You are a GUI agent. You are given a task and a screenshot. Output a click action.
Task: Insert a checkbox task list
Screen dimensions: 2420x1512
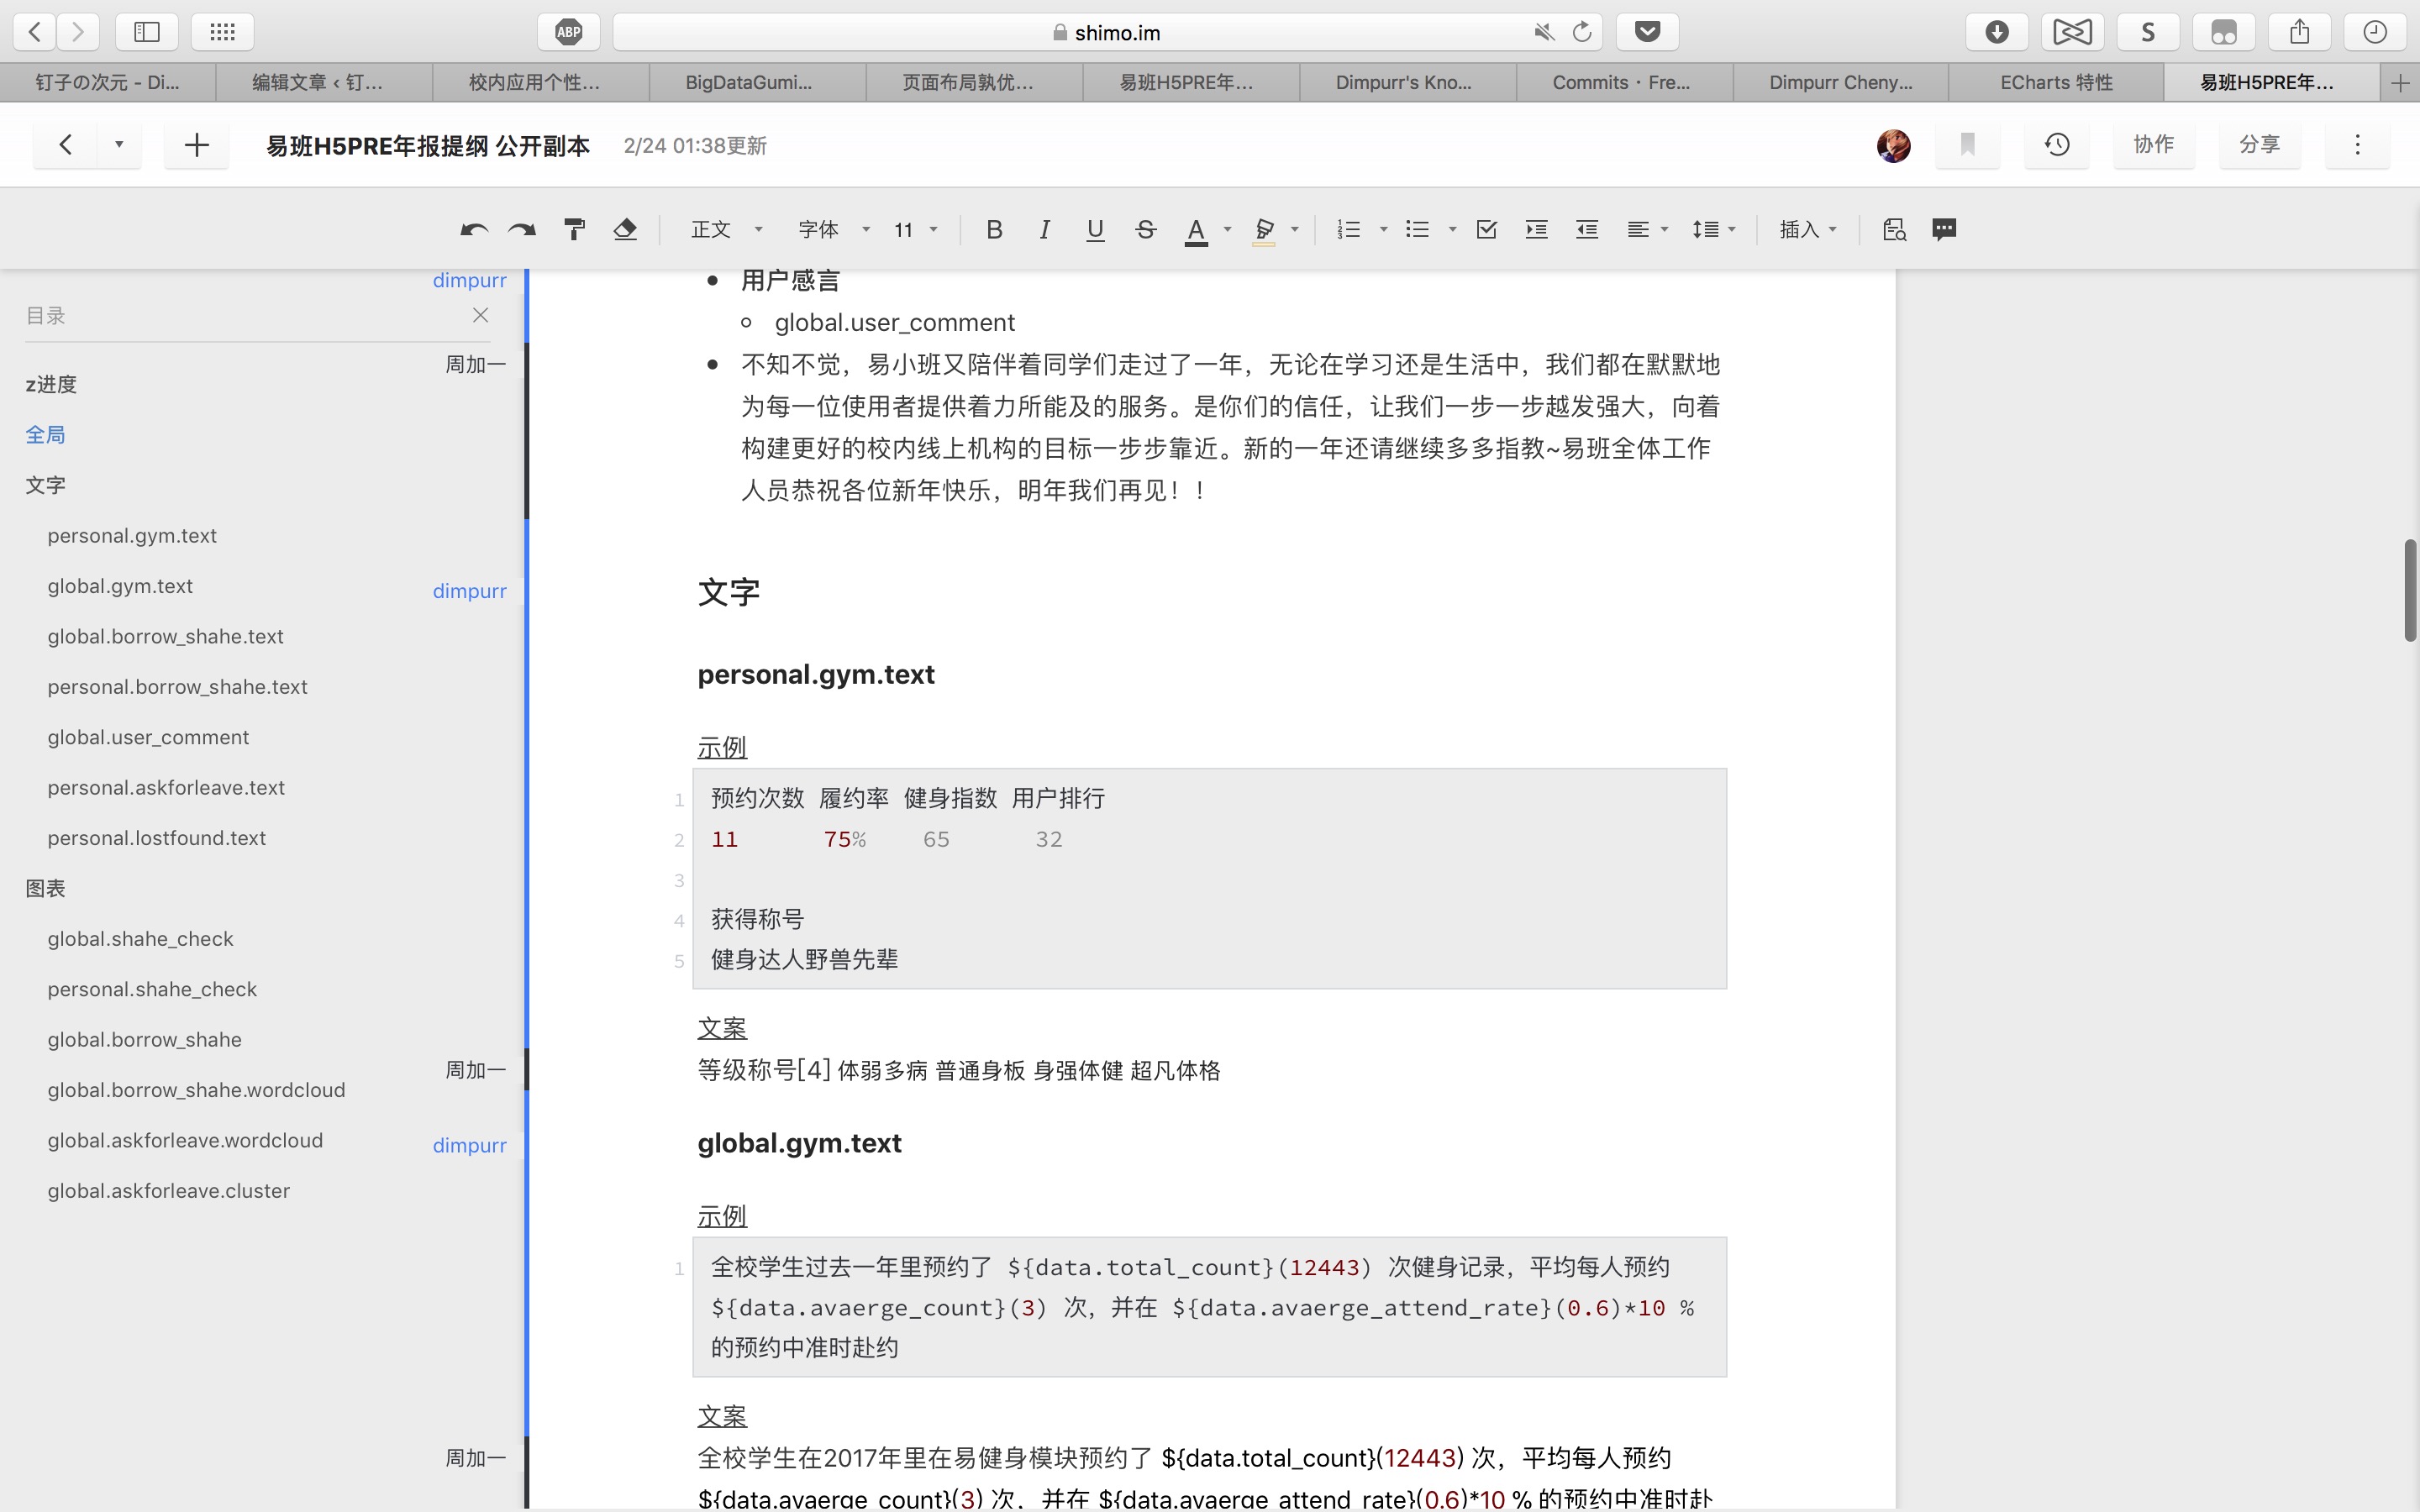pyautogui.click(x=1486, y=230)
